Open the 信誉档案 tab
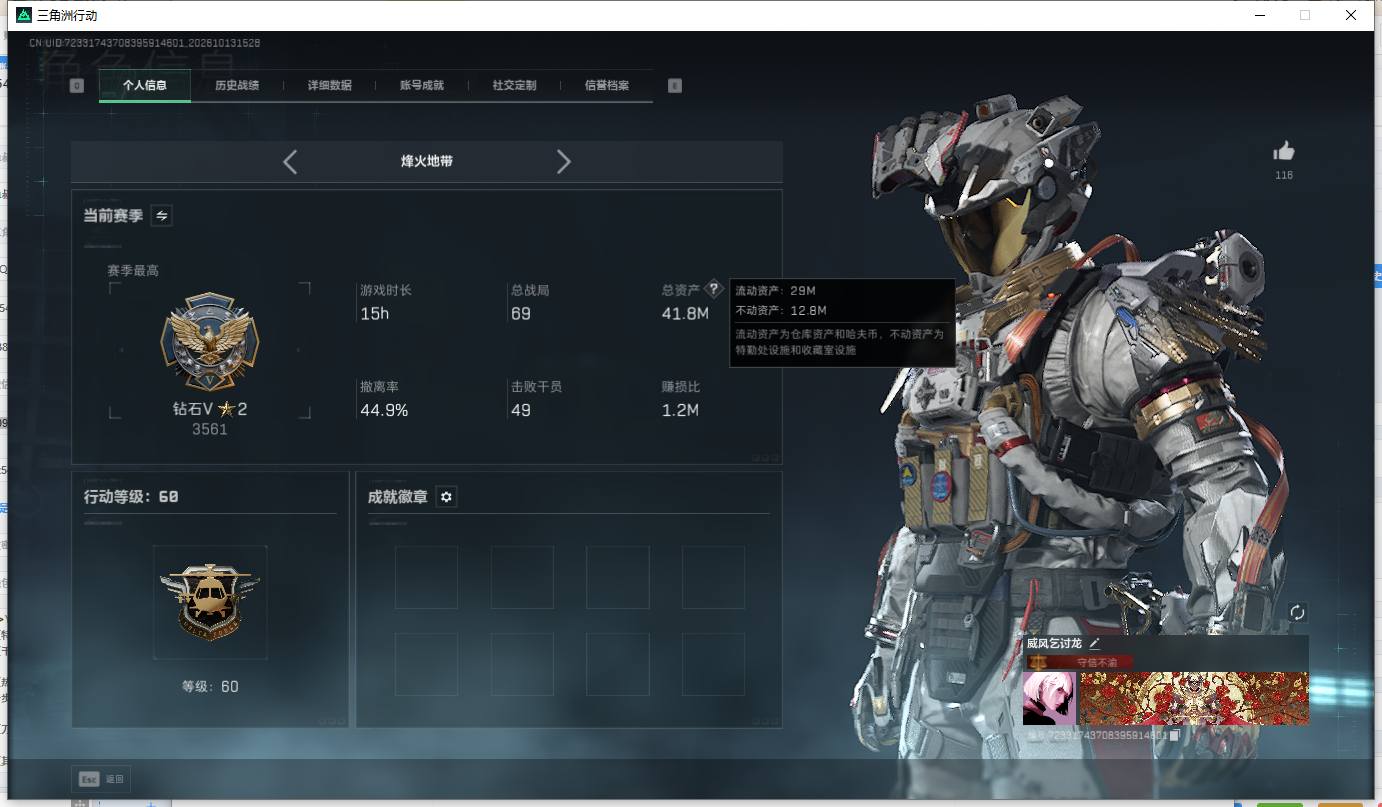 (x=607, y=86)
